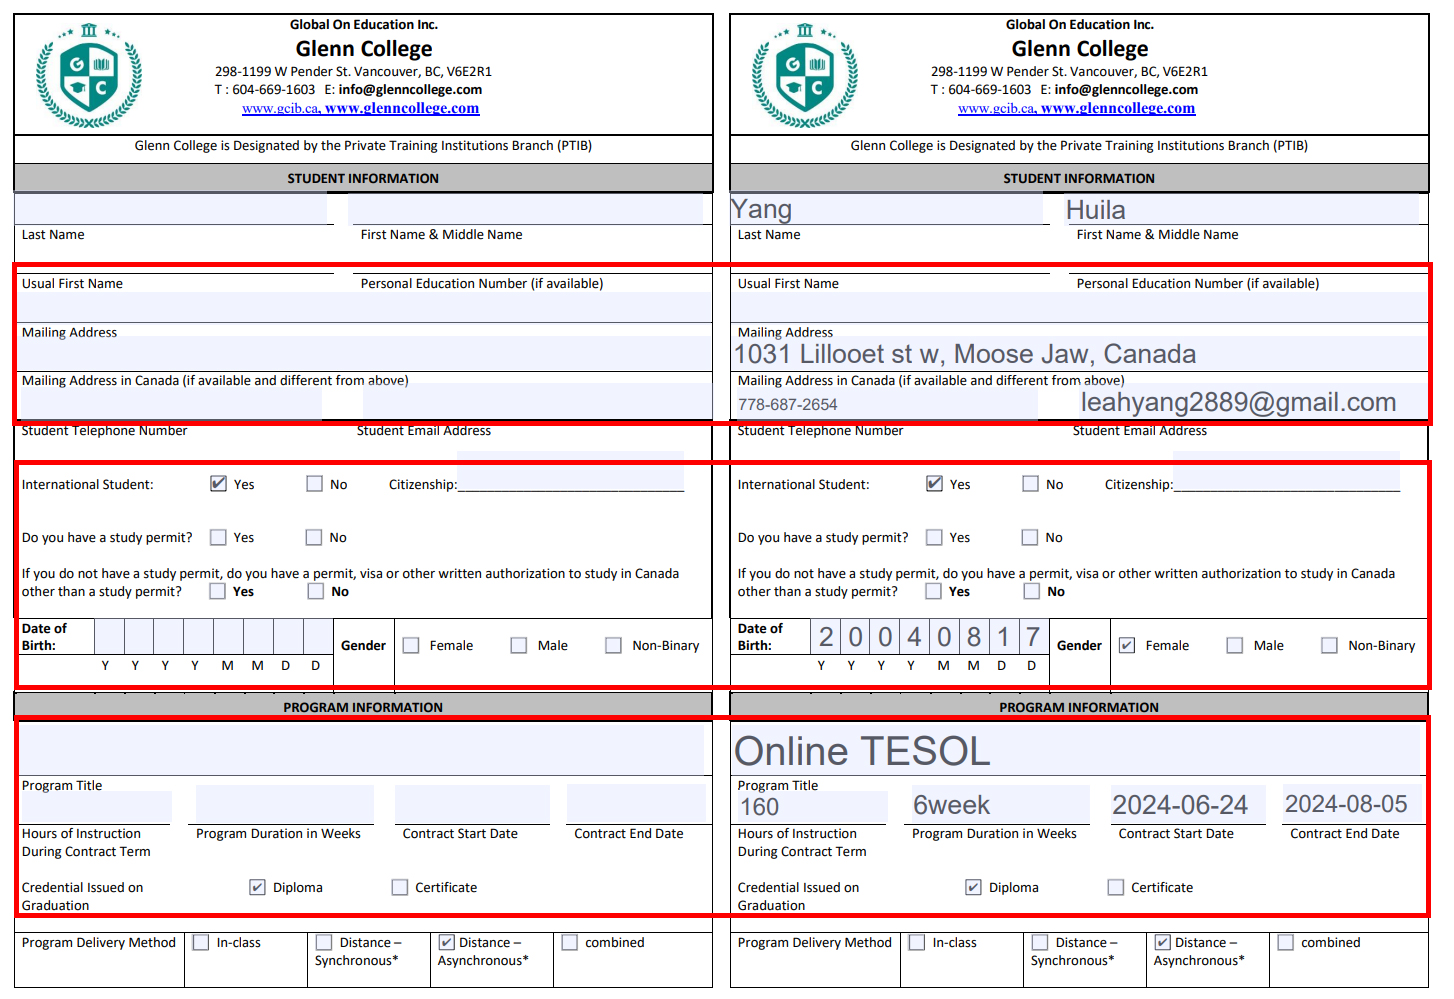
Task: Check study permit Yes on the filled form
Action: 934,537
